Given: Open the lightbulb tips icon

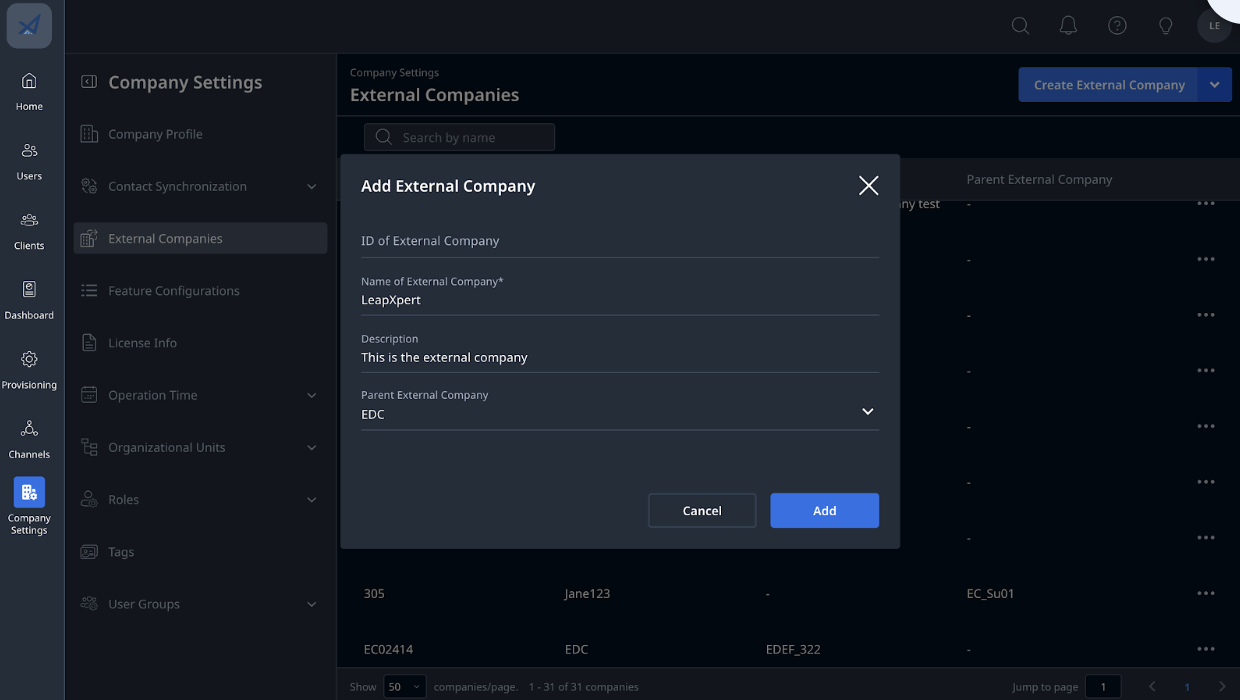Looking at the screenshot, I should (x=1165, y=26).
